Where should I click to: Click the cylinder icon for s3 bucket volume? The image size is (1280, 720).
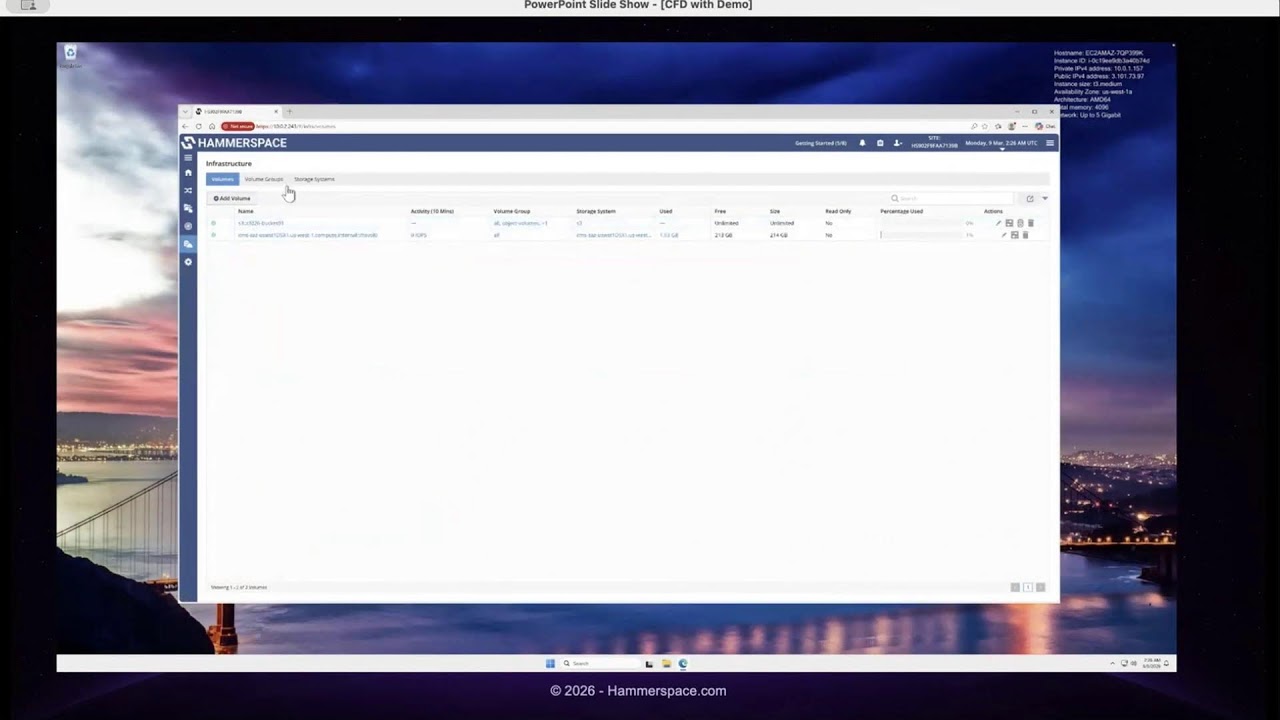tap(1020, 223)
